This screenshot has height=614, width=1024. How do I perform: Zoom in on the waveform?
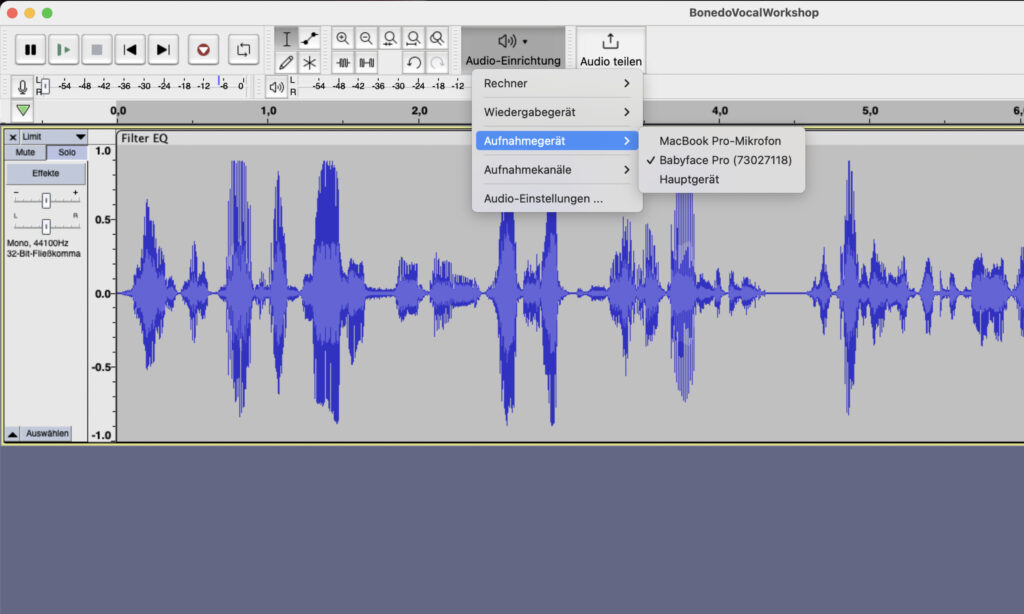coord(342,39)
